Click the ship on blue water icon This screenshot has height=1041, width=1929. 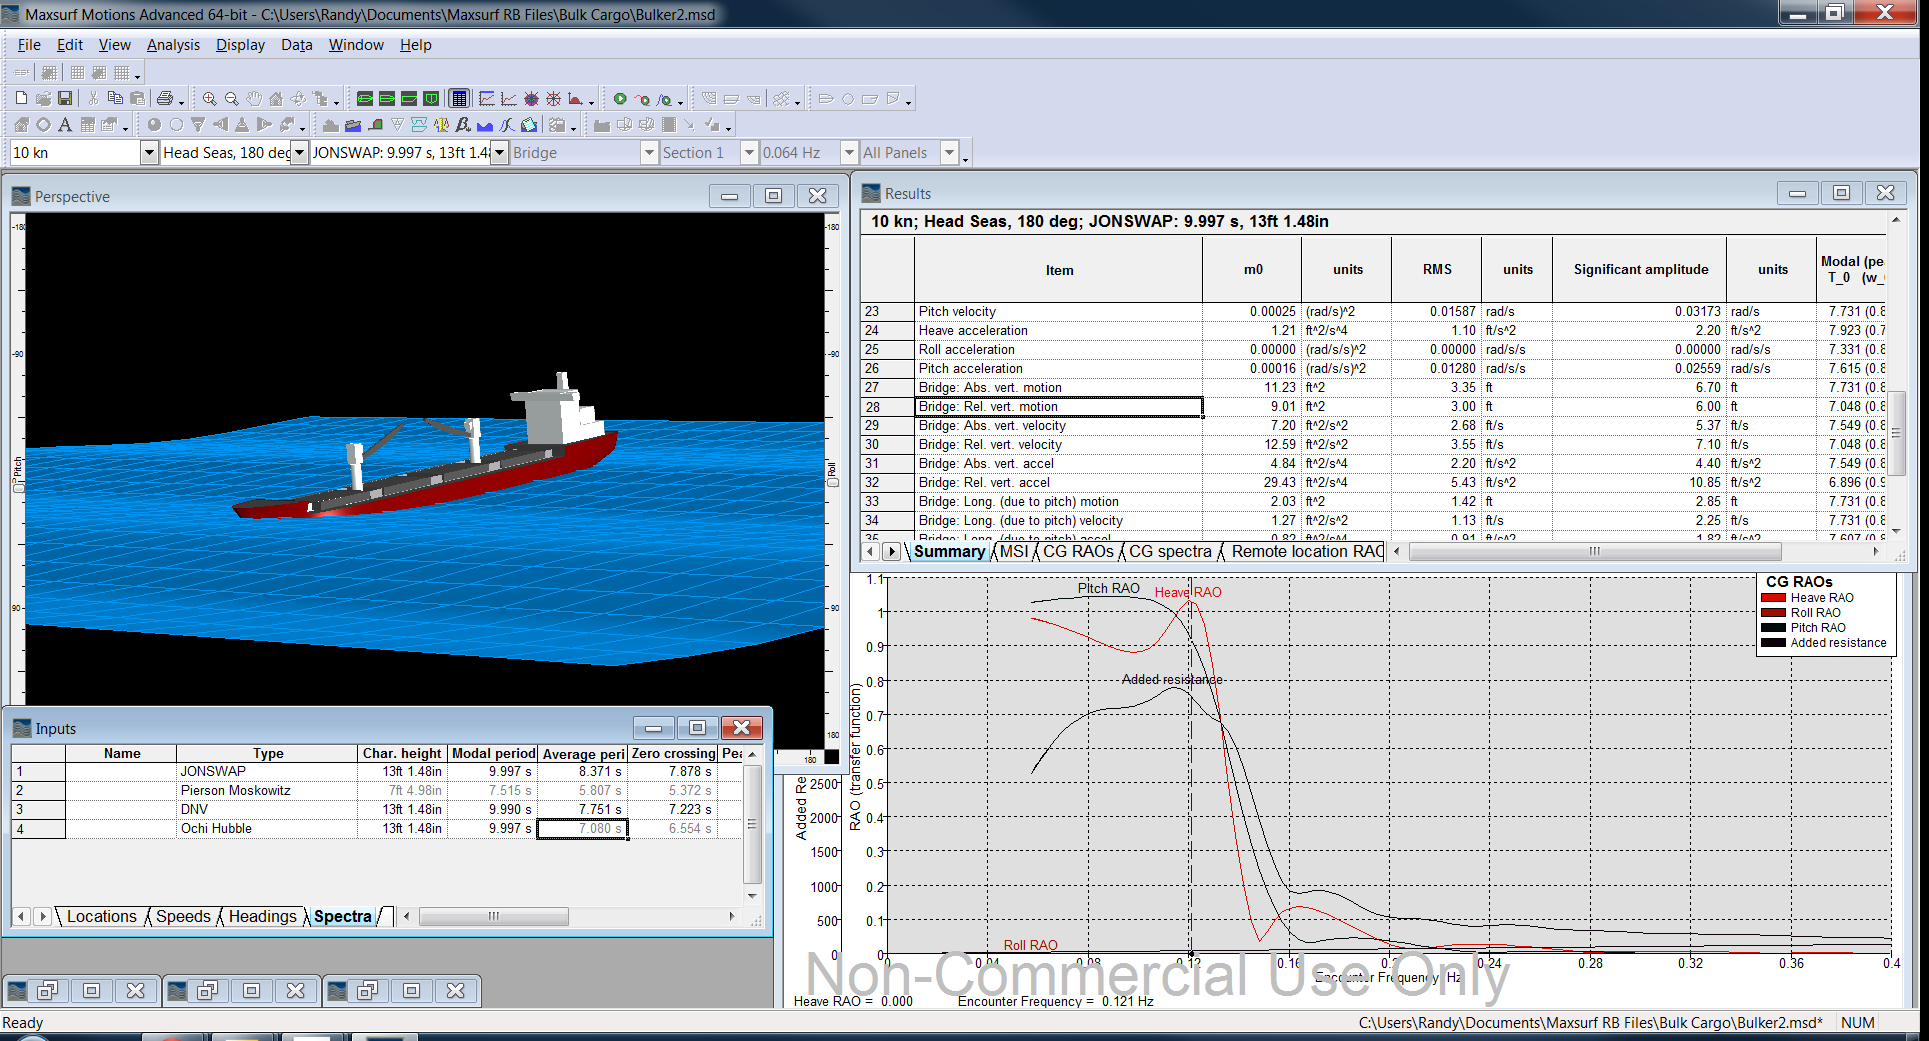point(353,124)
